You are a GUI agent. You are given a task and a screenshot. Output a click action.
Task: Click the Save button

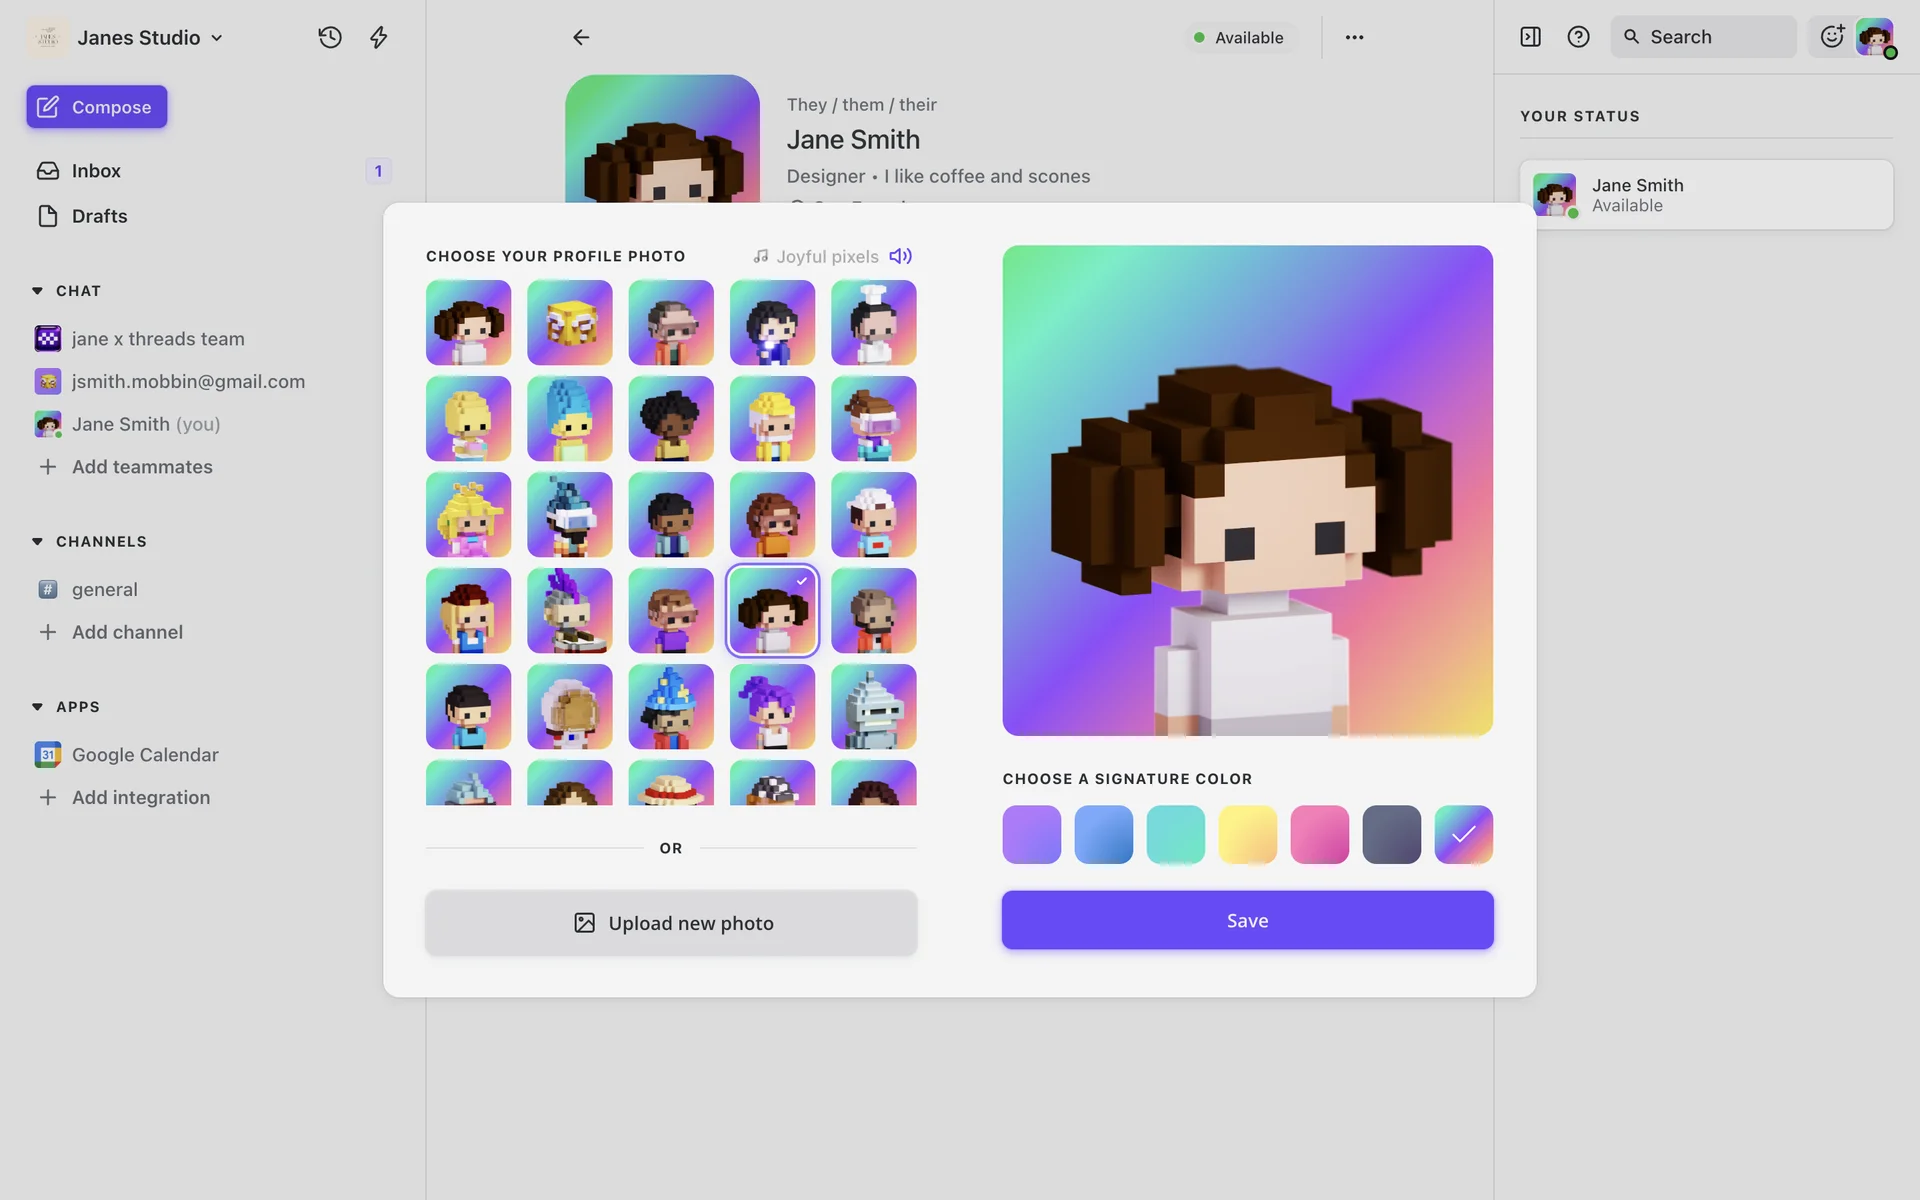tap(1247, 920)
